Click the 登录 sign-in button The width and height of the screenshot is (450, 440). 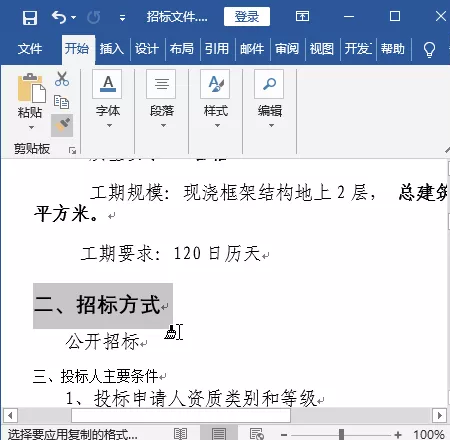pyautogui.click(x=247, y=17)
